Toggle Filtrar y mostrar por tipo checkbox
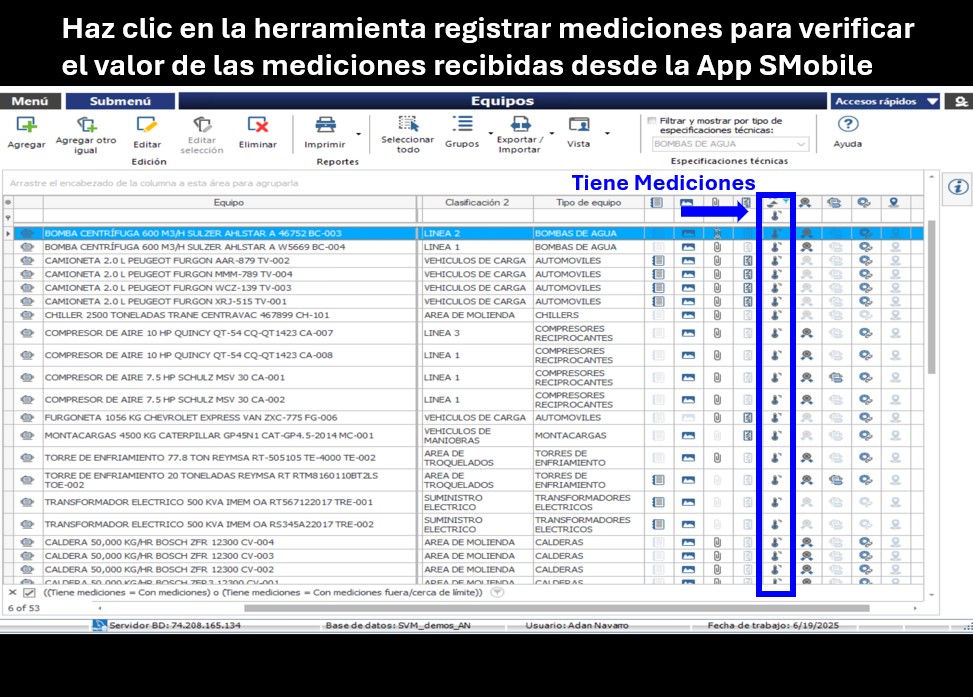The image size is (973, 697). (652, 121)
